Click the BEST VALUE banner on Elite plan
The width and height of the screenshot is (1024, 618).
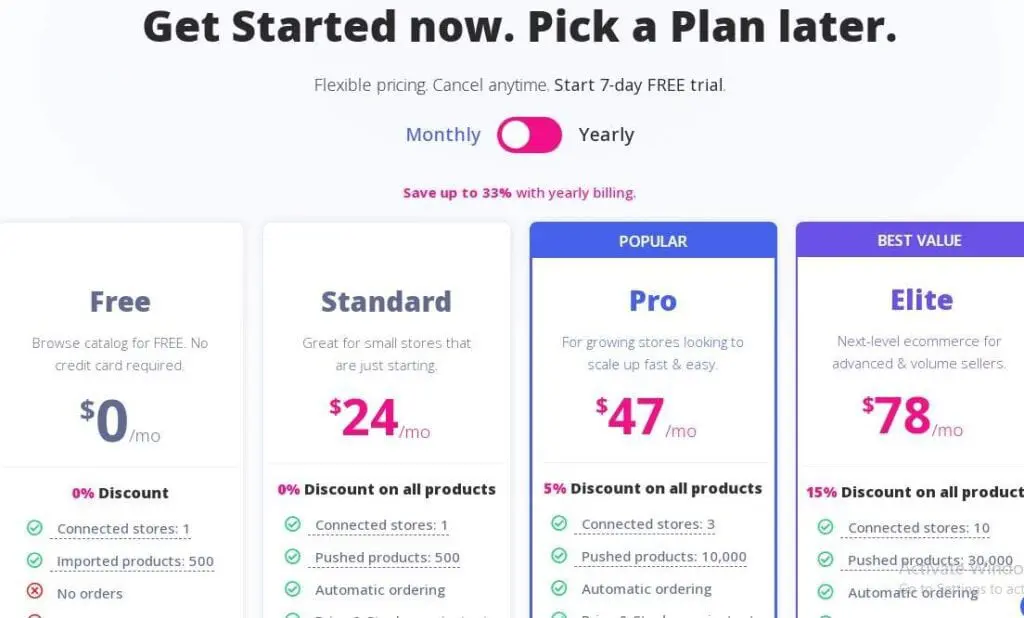919,240
